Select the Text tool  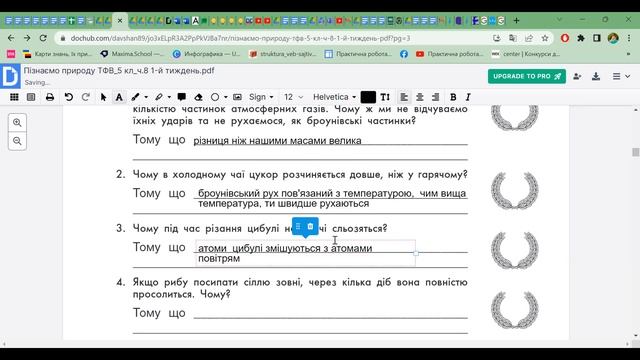[x=119, y=97]
